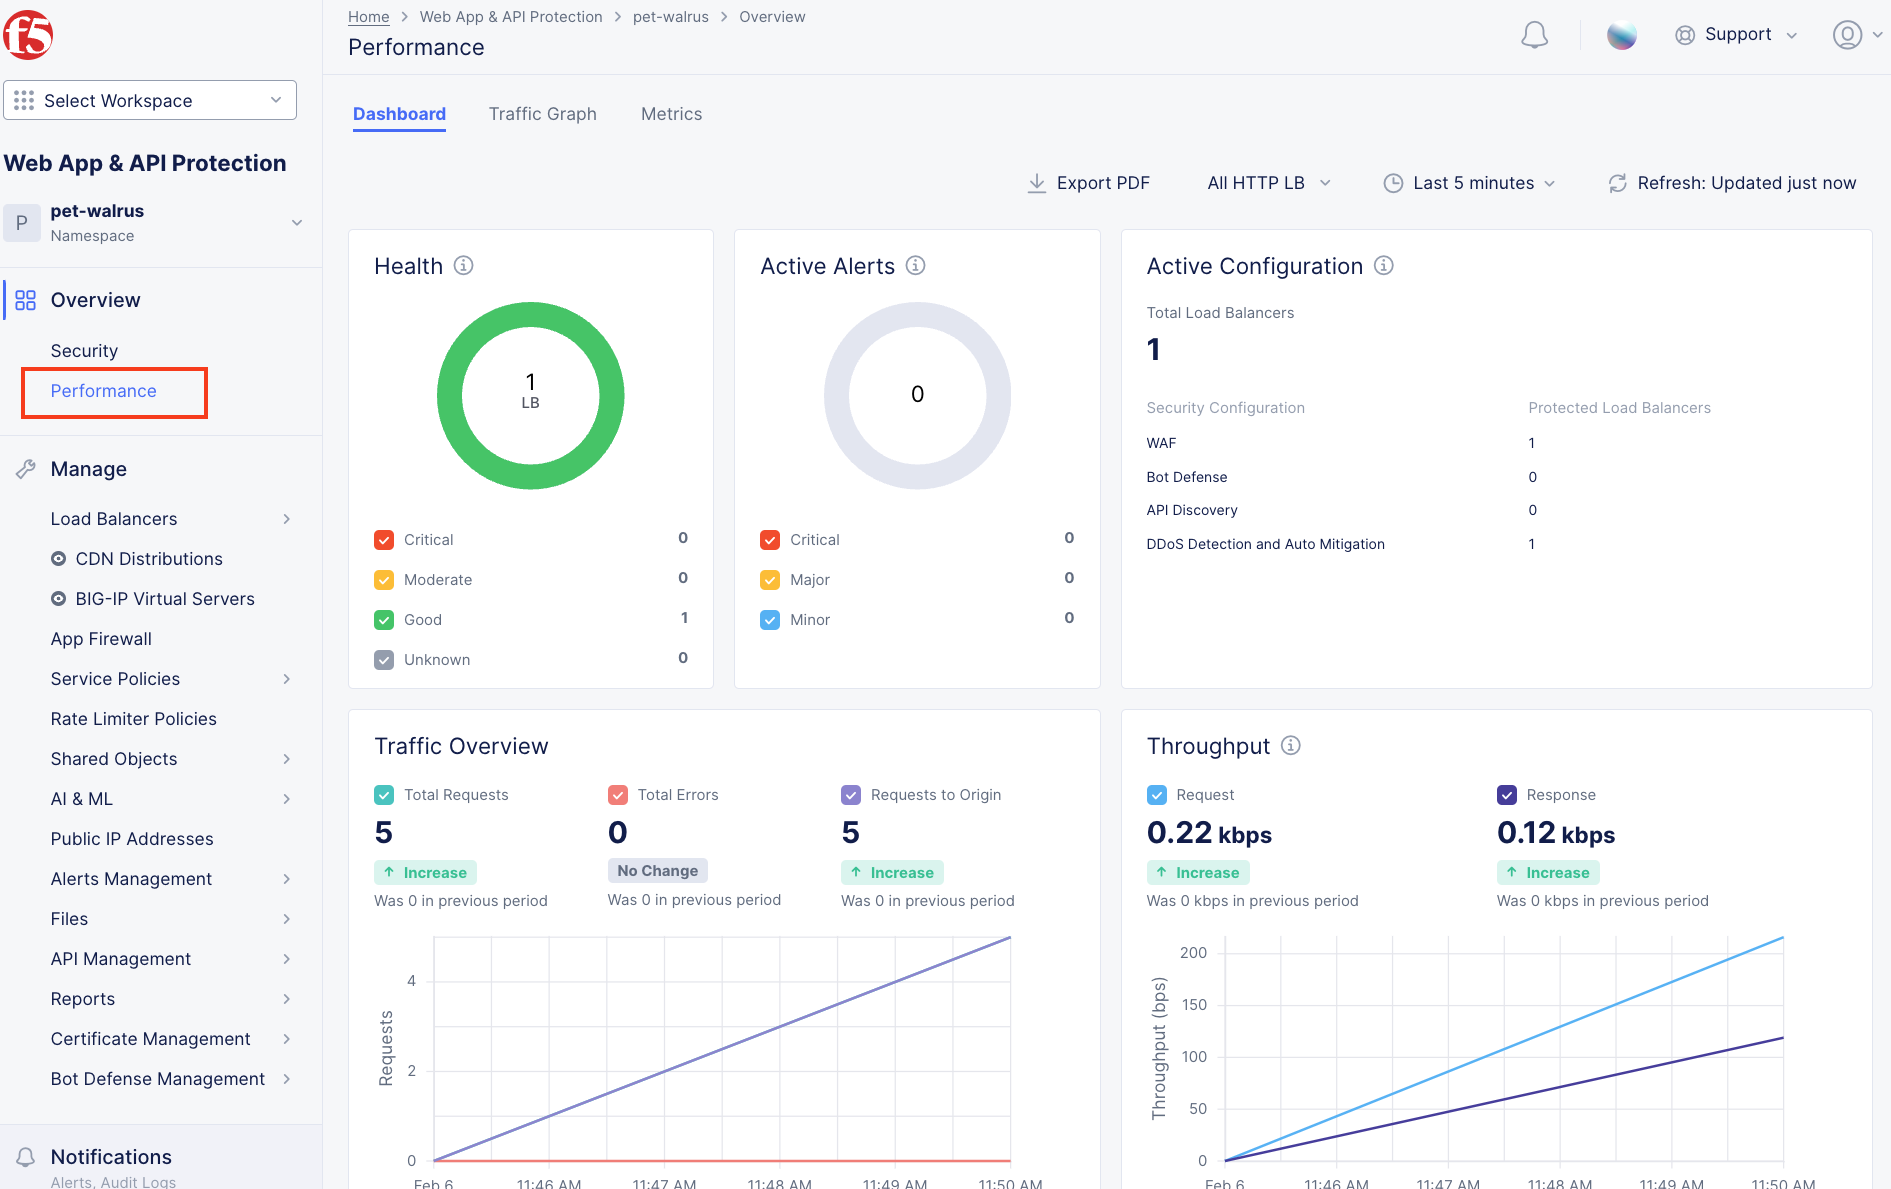Click the Manage wrench icon
This screenshot has height=1189, width=1891.
(26, 469)
